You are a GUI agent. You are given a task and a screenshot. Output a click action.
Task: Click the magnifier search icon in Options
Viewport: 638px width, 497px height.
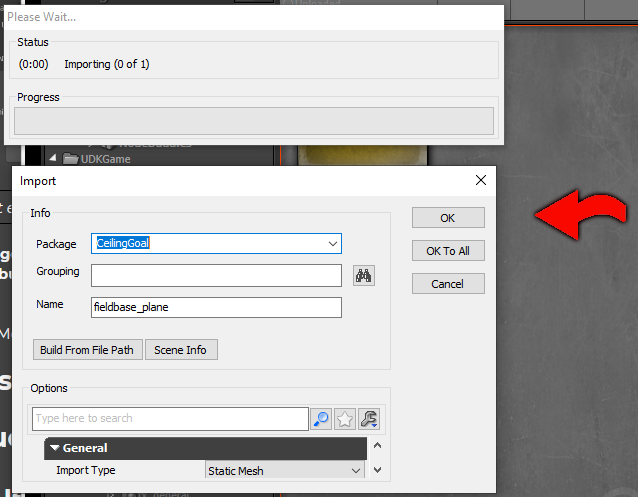[321, 418]
